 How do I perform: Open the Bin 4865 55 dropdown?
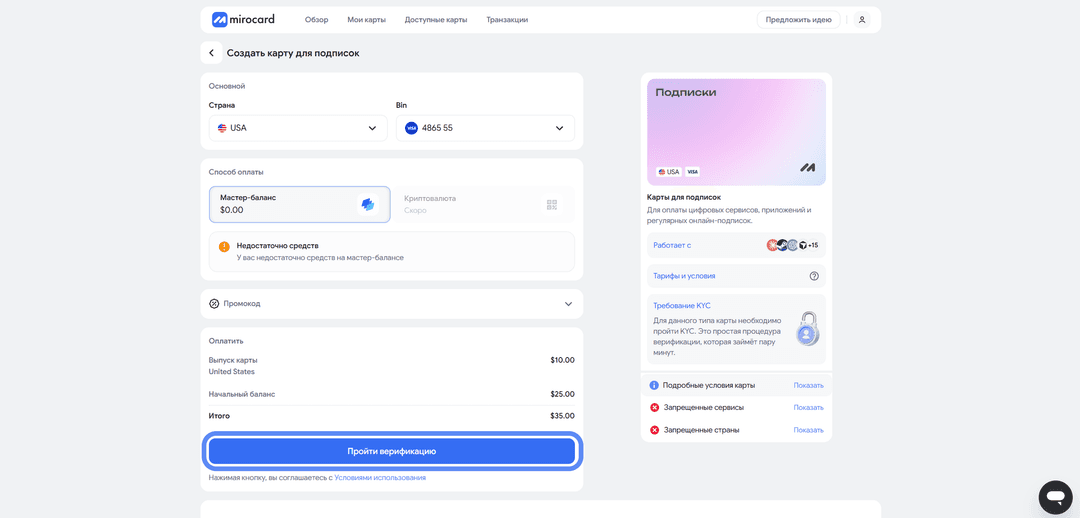click(x=486, y=128)
